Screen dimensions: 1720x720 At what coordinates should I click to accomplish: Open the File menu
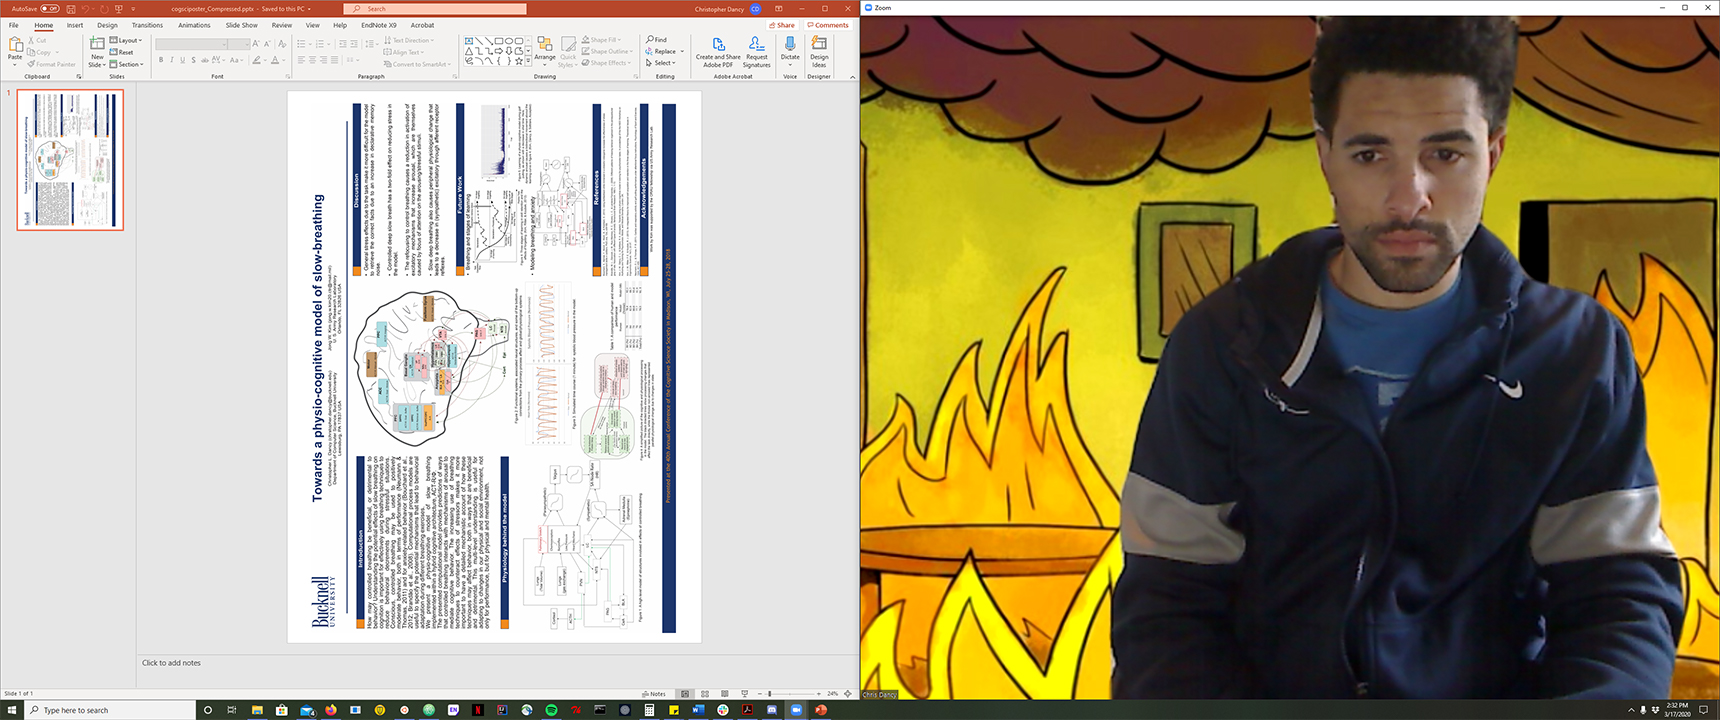(14, 25)
